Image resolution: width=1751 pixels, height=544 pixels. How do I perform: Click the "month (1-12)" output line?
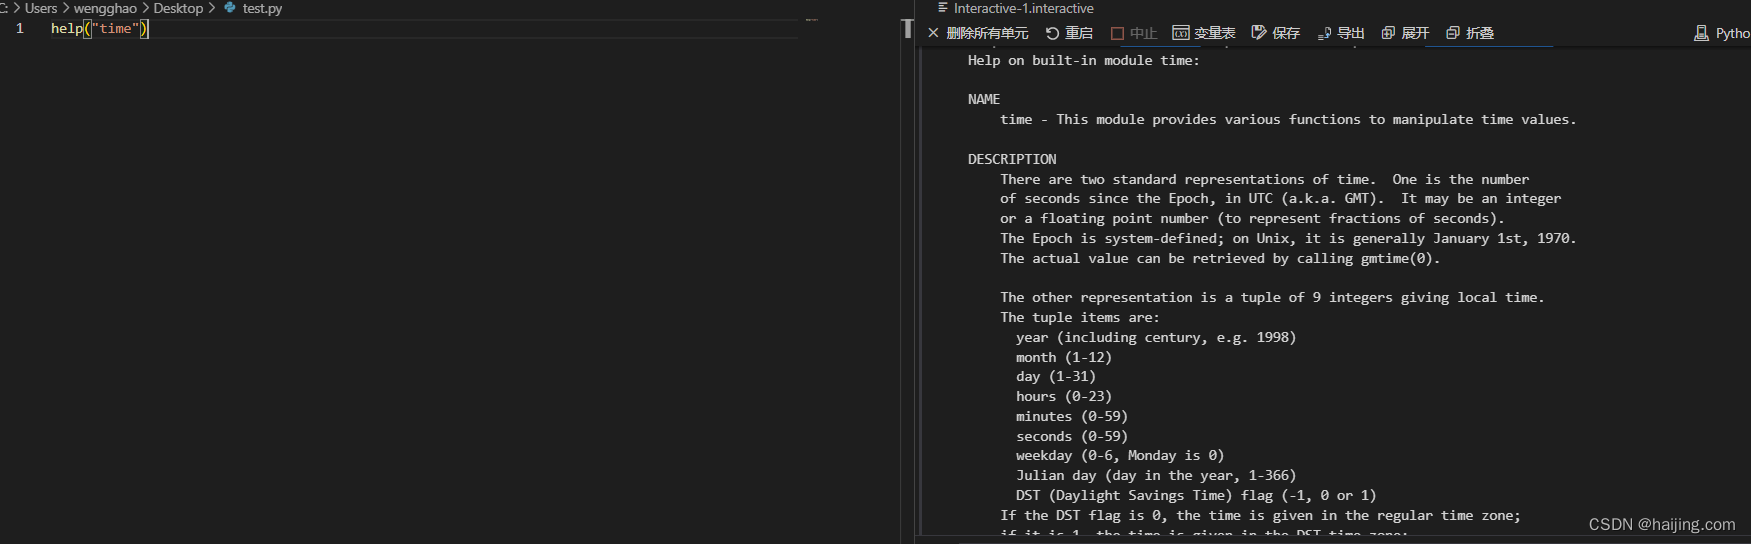pos(1064,357)
